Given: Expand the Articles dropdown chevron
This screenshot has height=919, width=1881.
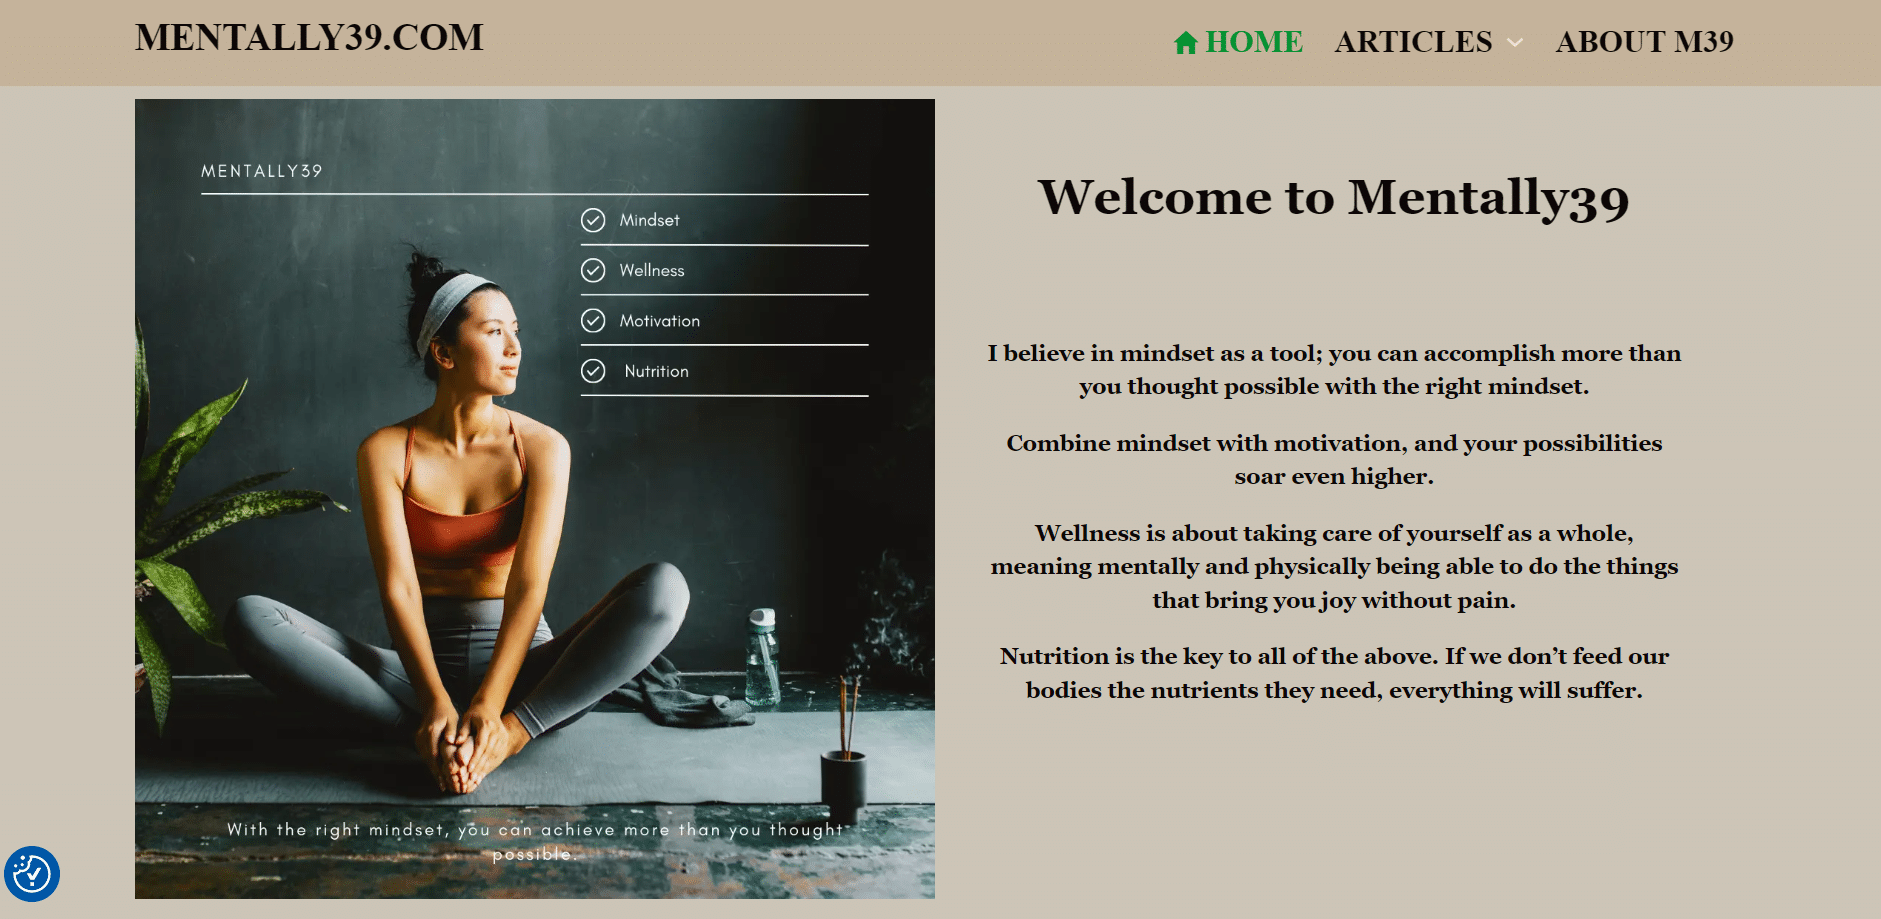Looking at the screenshot, I should (1515, 42).
